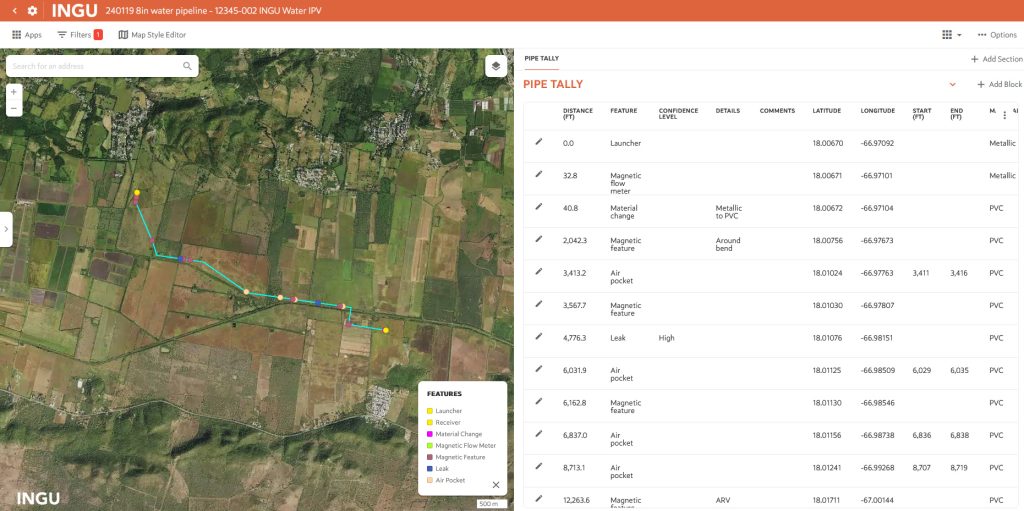The image size is (1024, 511).
Task: Select the -66.98151 longitude cell
Action: (x=878, y=338)
